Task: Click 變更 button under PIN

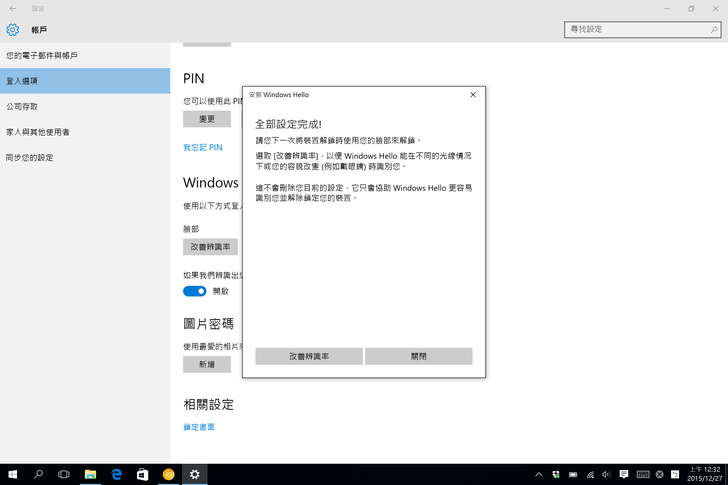Action: tap(207, 119)
